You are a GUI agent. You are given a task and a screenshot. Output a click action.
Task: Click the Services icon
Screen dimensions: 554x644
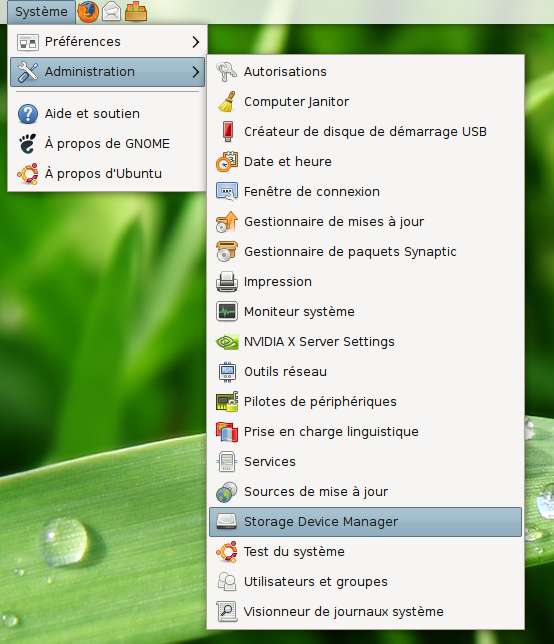coord(227,462)
